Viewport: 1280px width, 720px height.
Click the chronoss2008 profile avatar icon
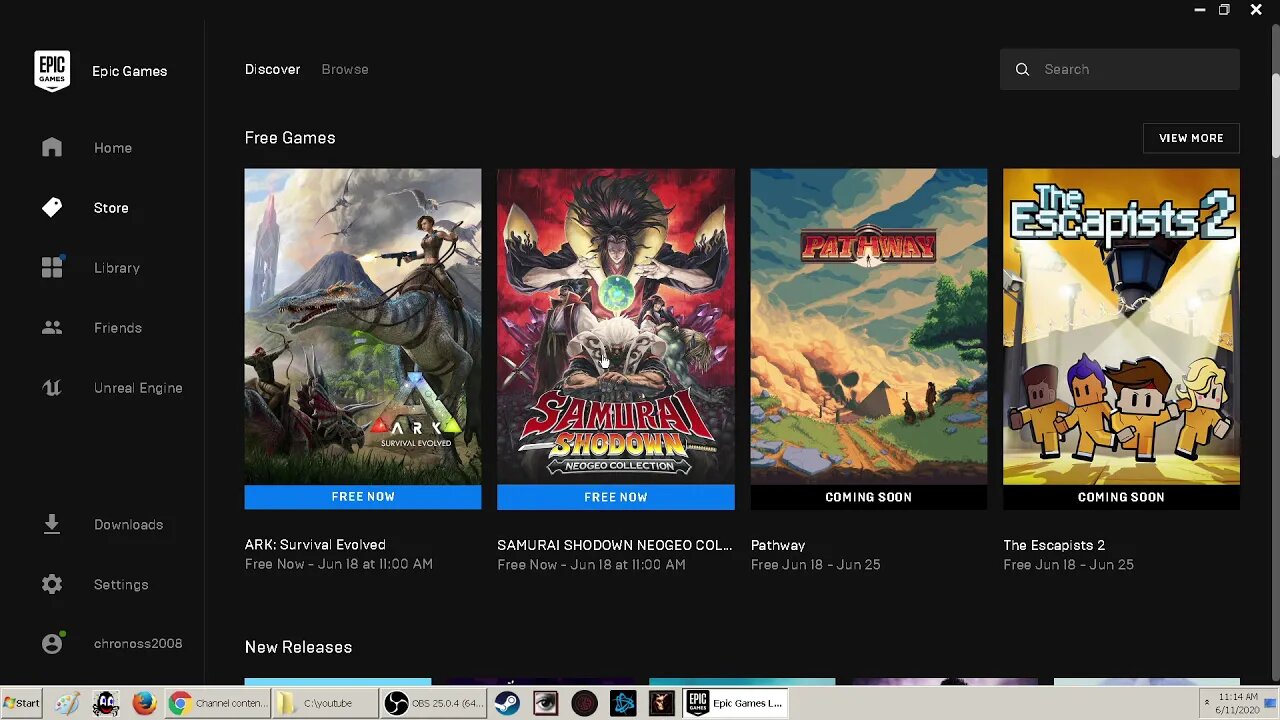click(x=52, y=644)
